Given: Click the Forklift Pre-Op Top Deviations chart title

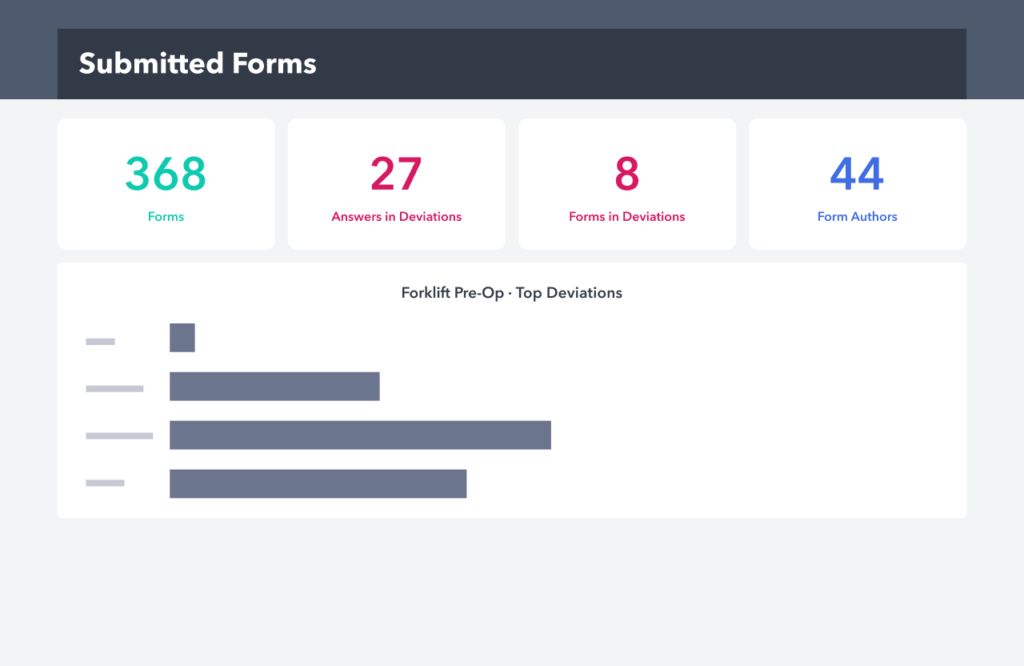Looking at the screenshot, I should [x=511, y=293].
